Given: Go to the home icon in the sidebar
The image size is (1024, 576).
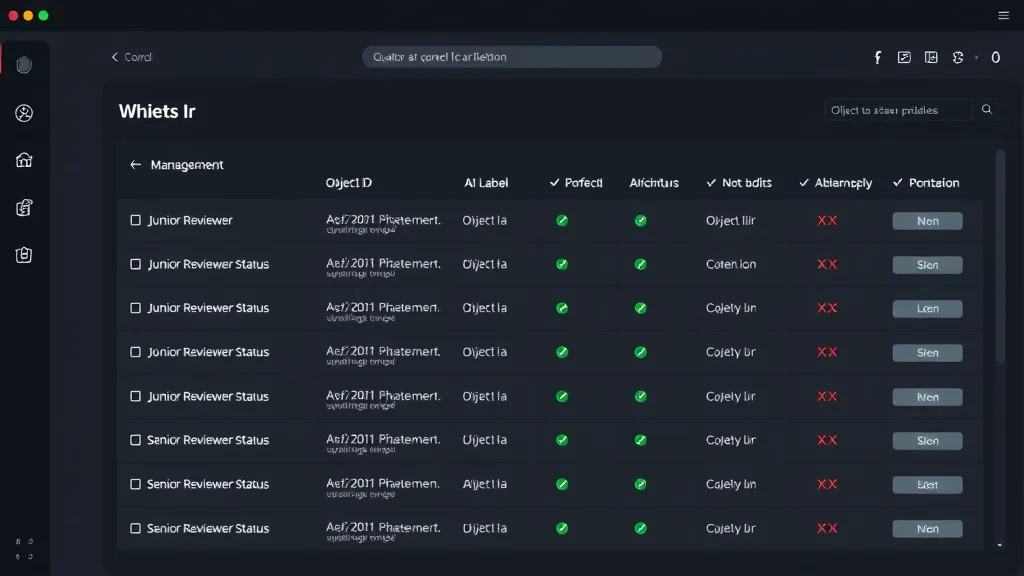Looking at the screenshot, I should coord(23,159).
